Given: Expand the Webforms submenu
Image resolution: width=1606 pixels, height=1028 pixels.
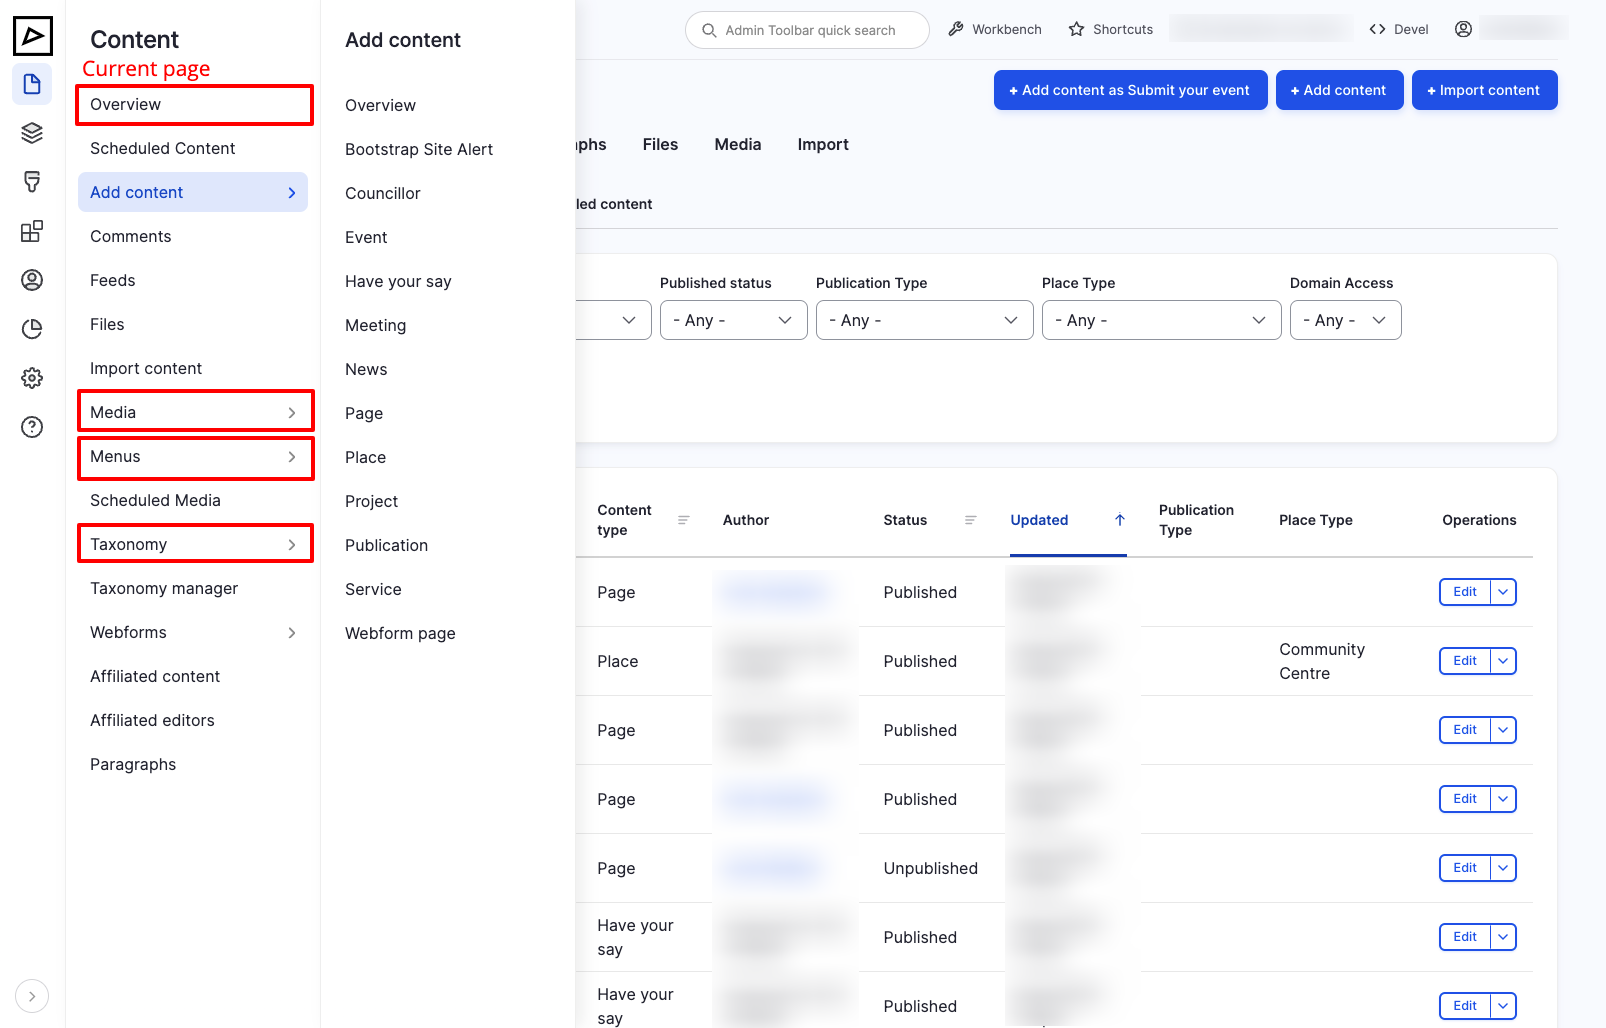Looking at the screenshot, I should (x=292, y=633).
